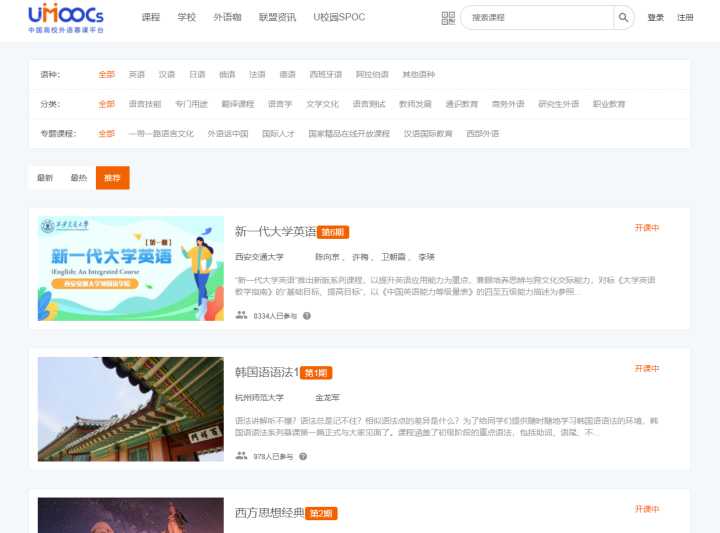Filter special courses by 外语讲中国
The width and height of the screenshot is (720, 533).
pos(228,134)
